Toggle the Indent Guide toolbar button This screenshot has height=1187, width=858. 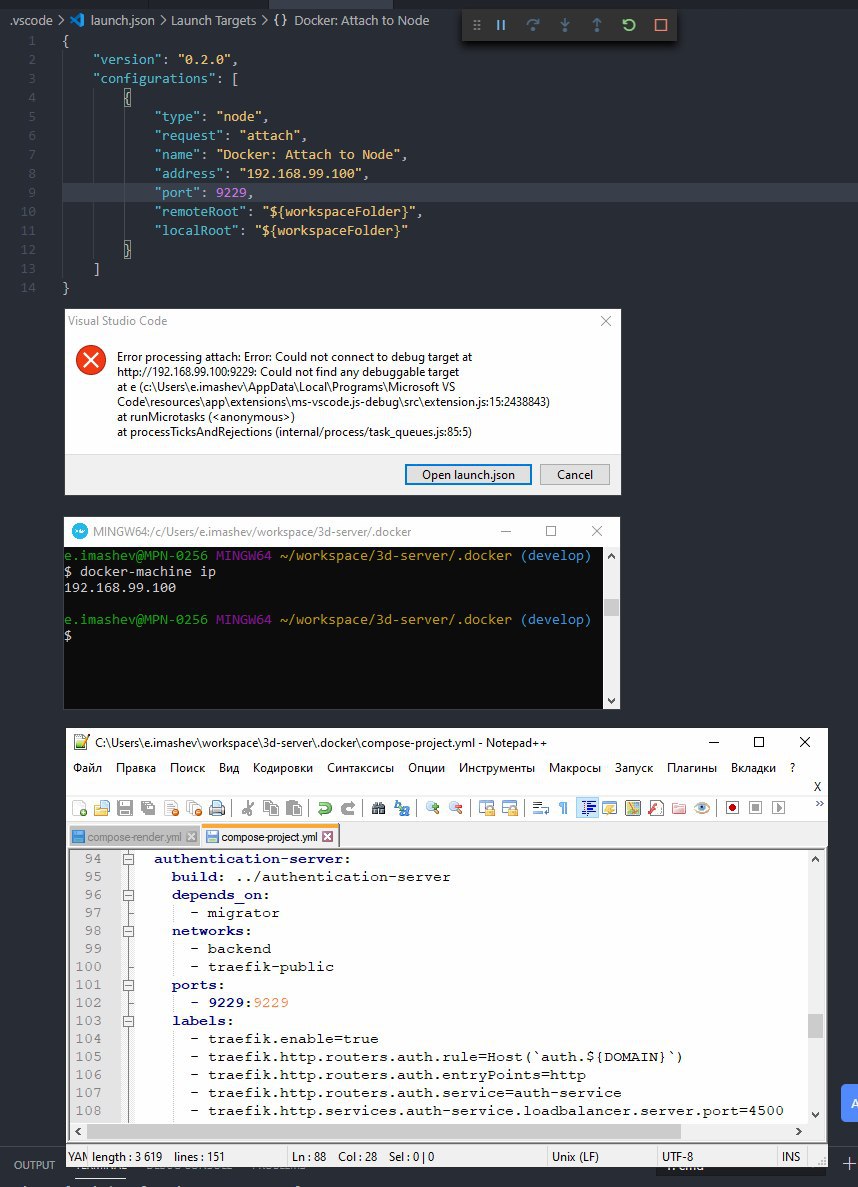pyautogui.click(x=588, y=808)
